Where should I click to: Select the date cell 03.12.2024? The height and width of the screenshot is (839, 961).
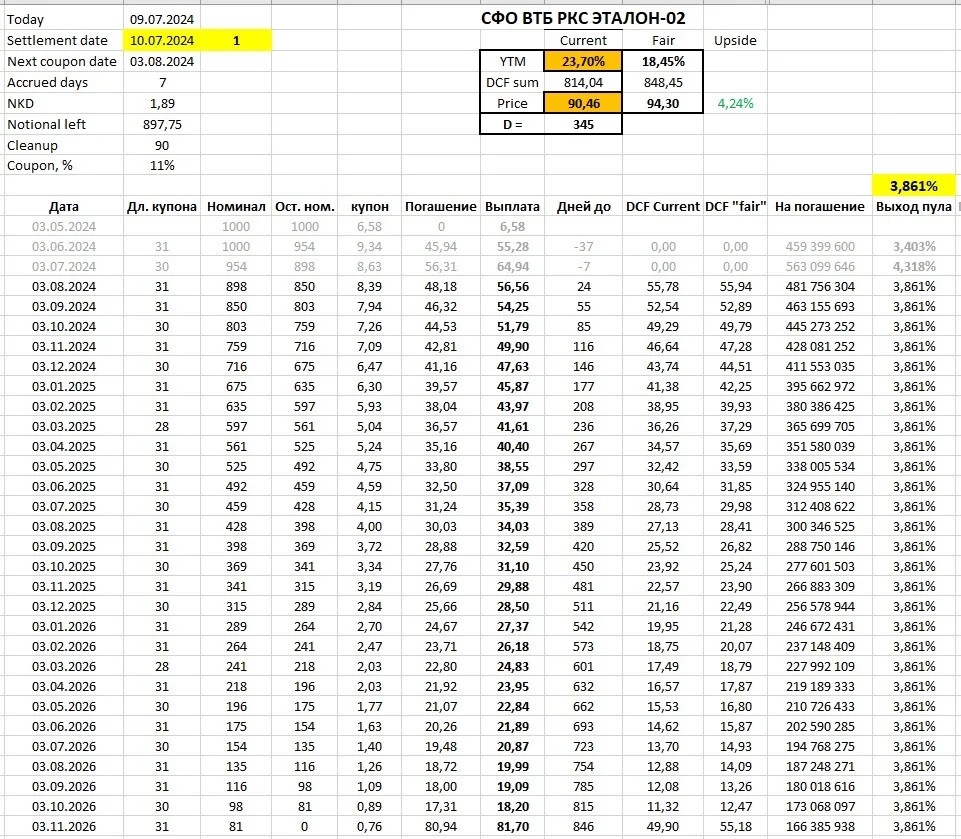coord(64,366)
